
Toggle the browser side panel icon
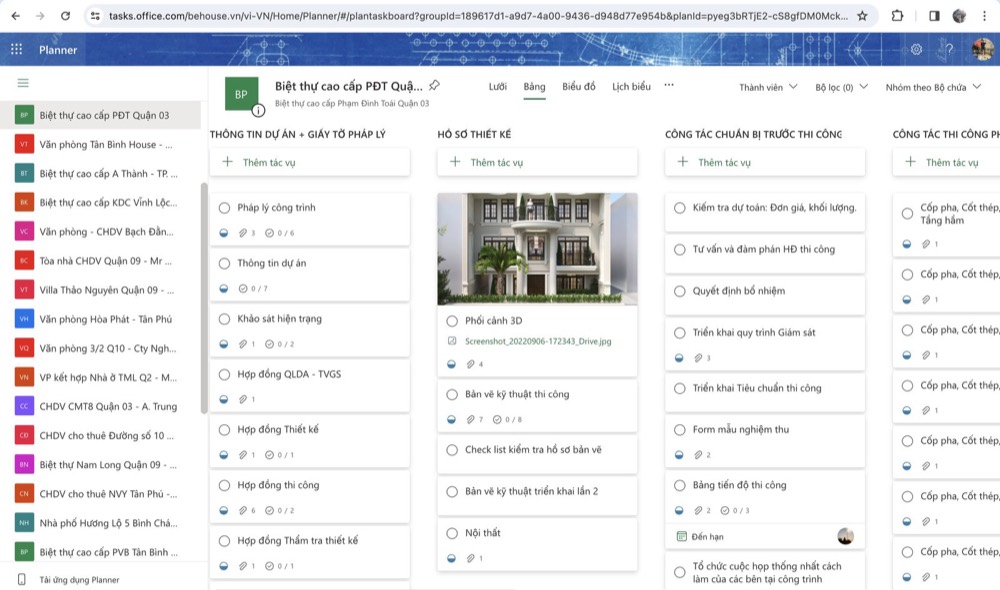coord(934,16)
